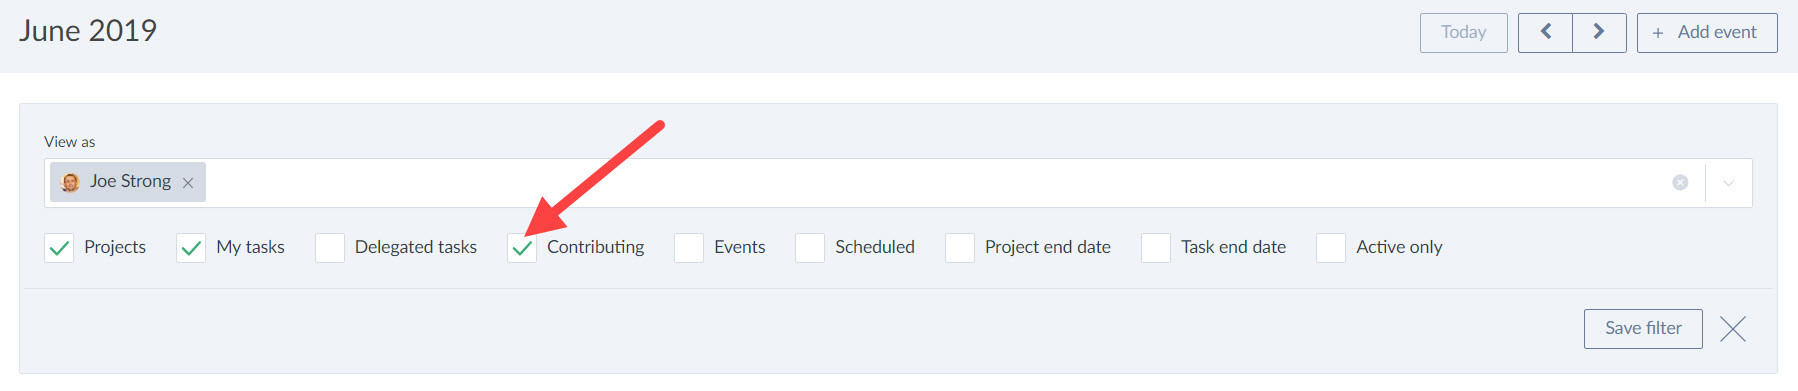Enable the Events checkbox
This screenshot has height=391, width=1798.
689,248
